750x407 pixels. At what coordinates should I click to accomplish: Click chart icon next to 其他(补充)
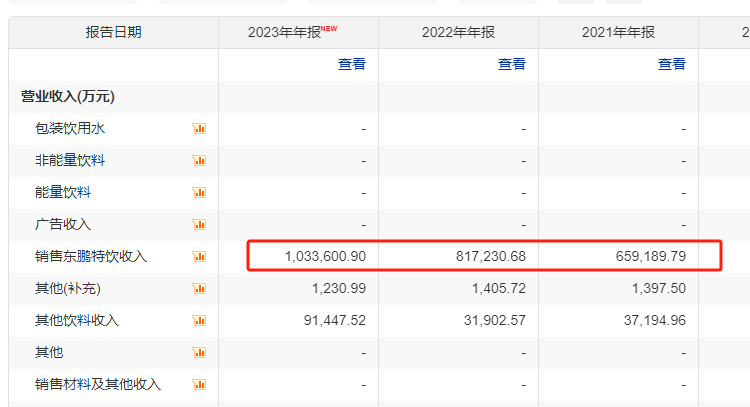pyautogui.click(x=199, y=288)
